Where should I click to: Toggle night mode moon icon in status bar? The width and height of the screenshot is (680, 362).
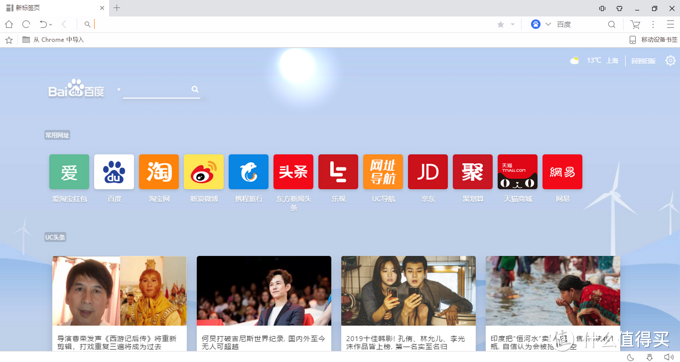coord(631,357)
